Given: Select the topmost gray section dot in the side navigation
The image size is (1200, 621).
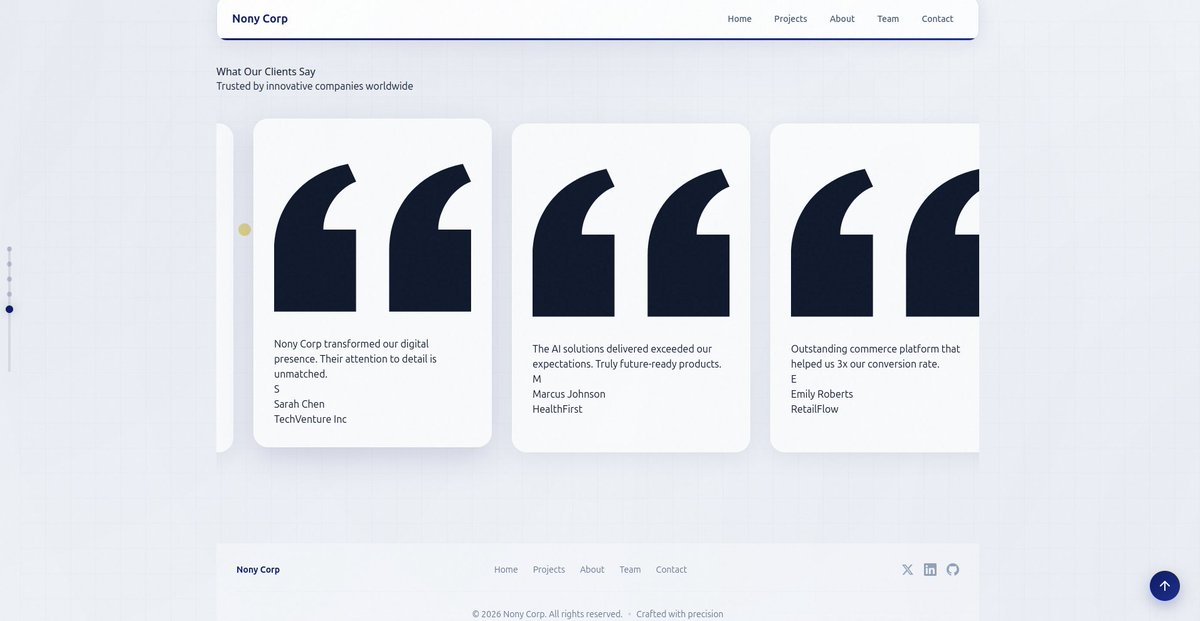Looking at the screenshot, I should click(9, 249).
